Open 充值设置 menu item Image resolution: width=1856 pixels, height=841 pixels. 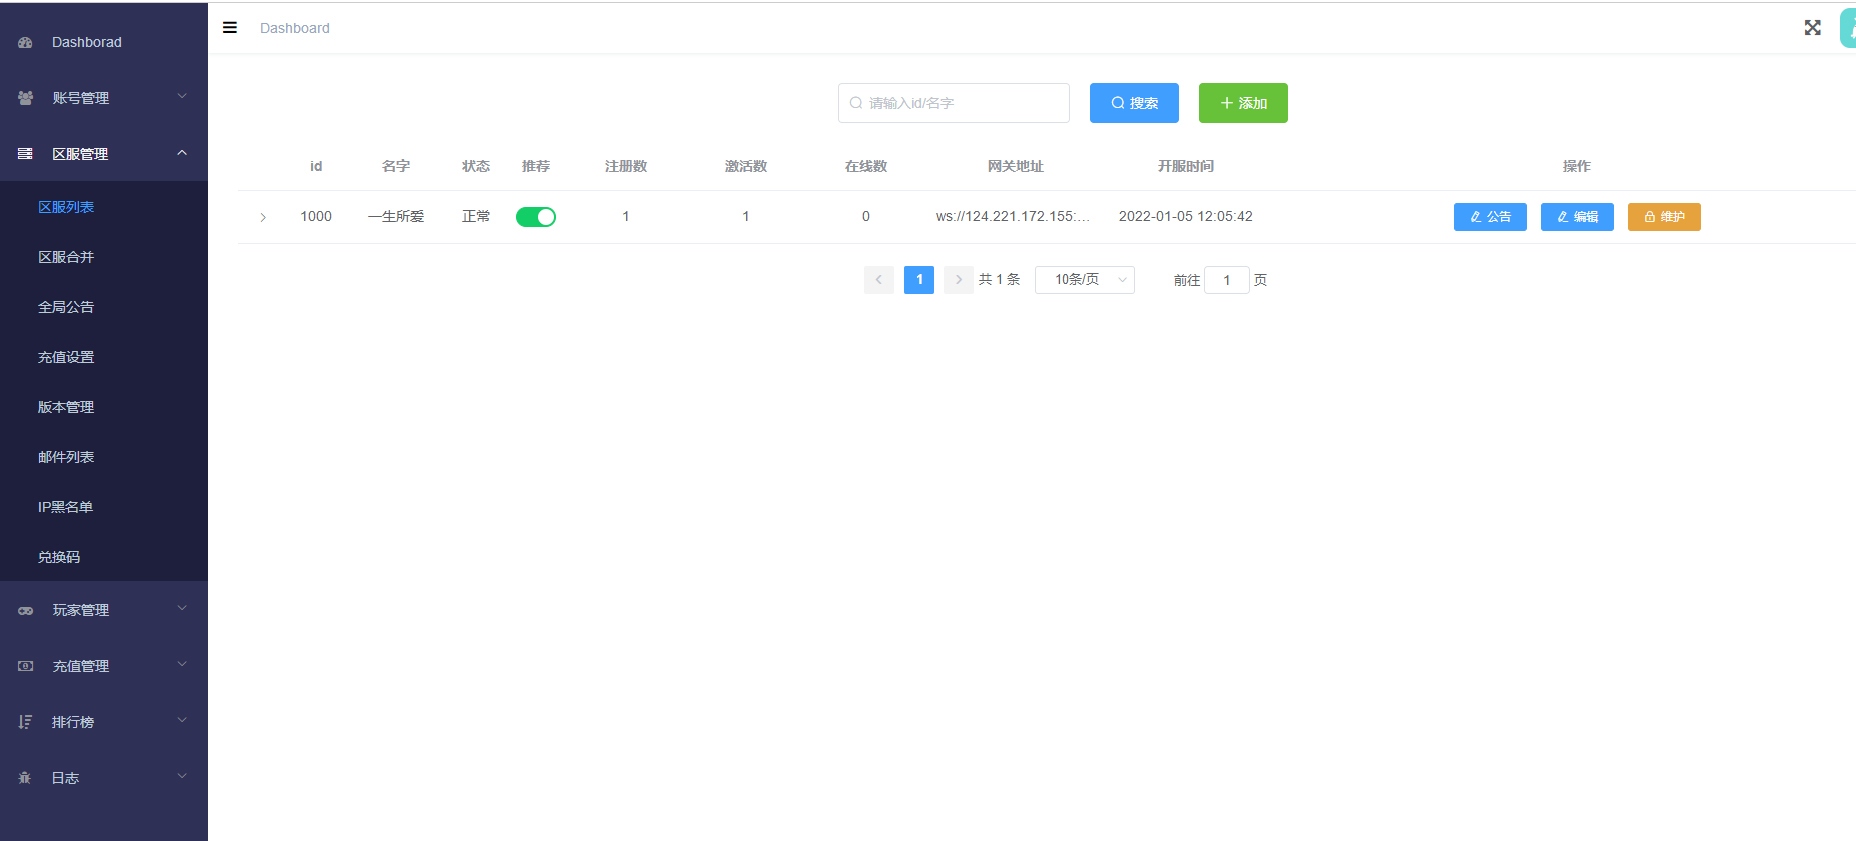pyautogui.click(x=104, y=357)
